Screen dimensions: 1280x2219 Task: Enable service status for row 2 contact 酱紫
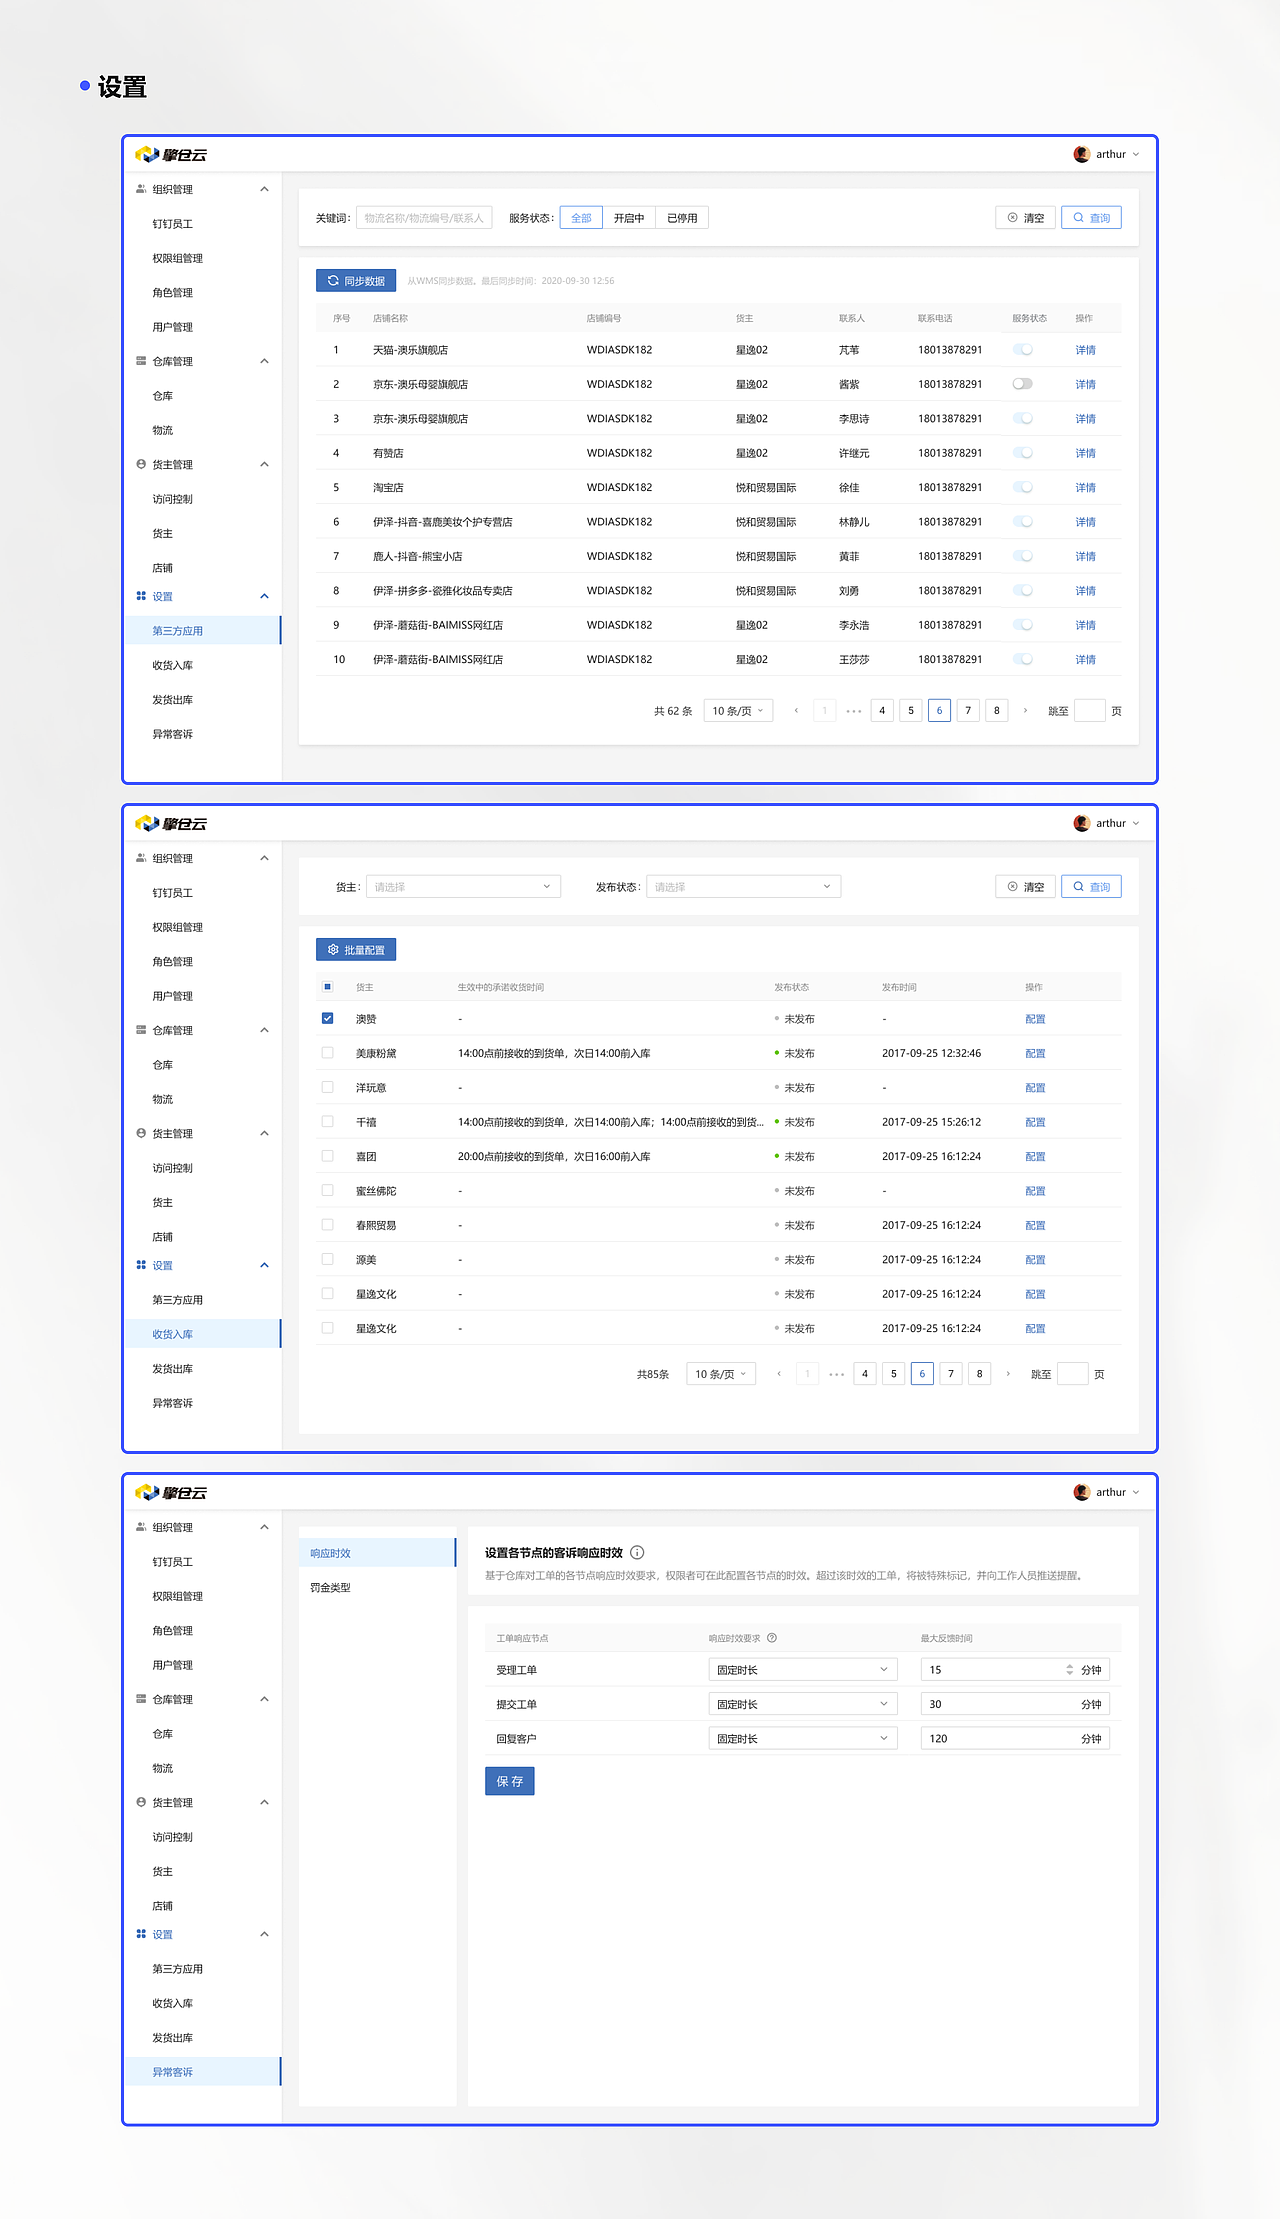point(1022,384)
